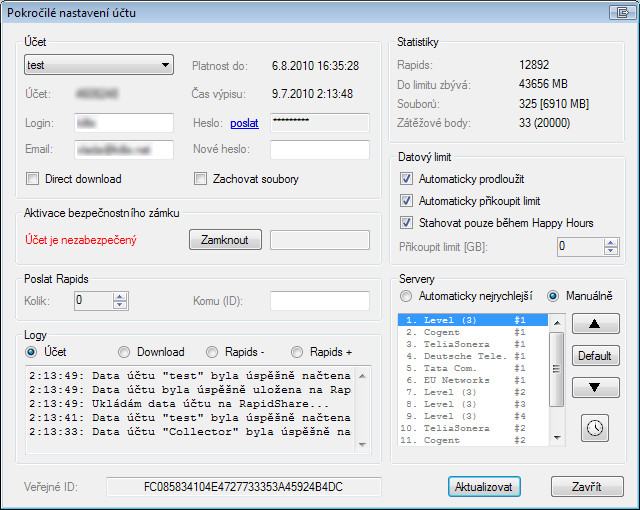Click the Kolik rapids number field
The width and height of the screenshot is (640, 510).
click(x=93, y=301)
